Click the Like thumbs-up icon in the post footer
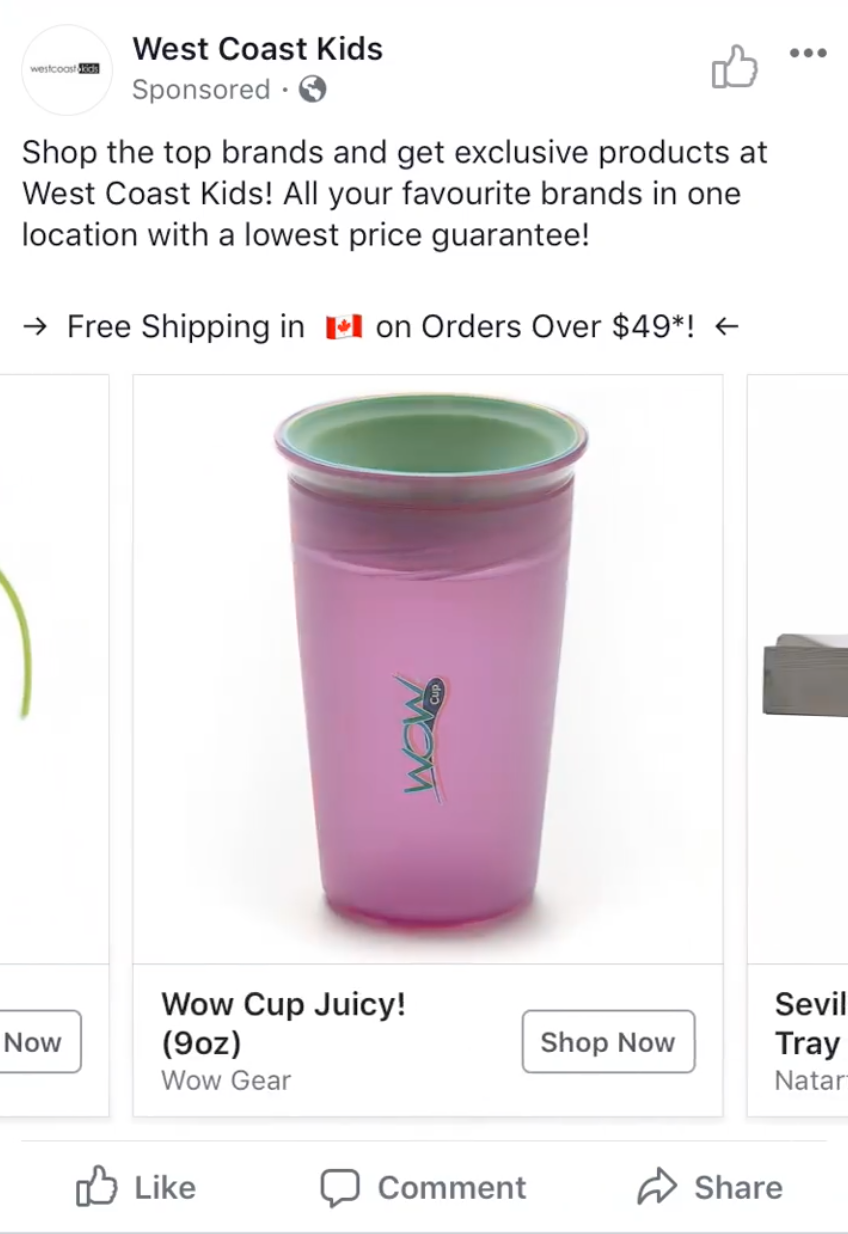The height and width of the screenshot is (1234, 848). 97,1188
